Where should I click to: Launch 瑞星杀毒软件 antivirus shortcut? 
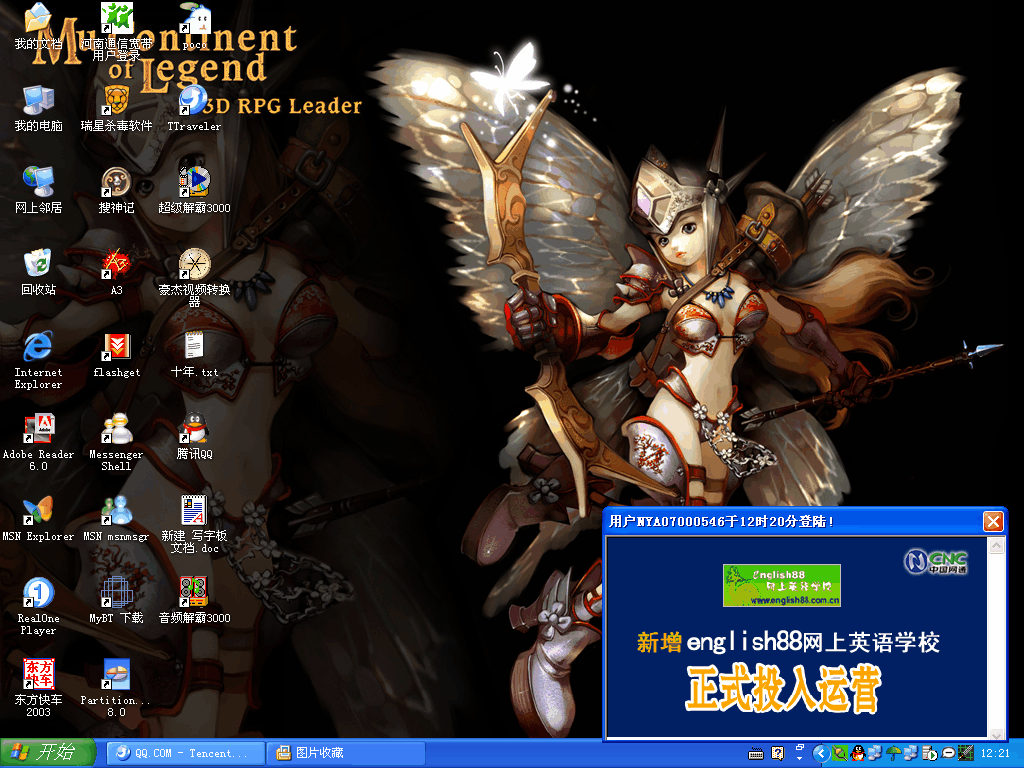click(116, 108)
